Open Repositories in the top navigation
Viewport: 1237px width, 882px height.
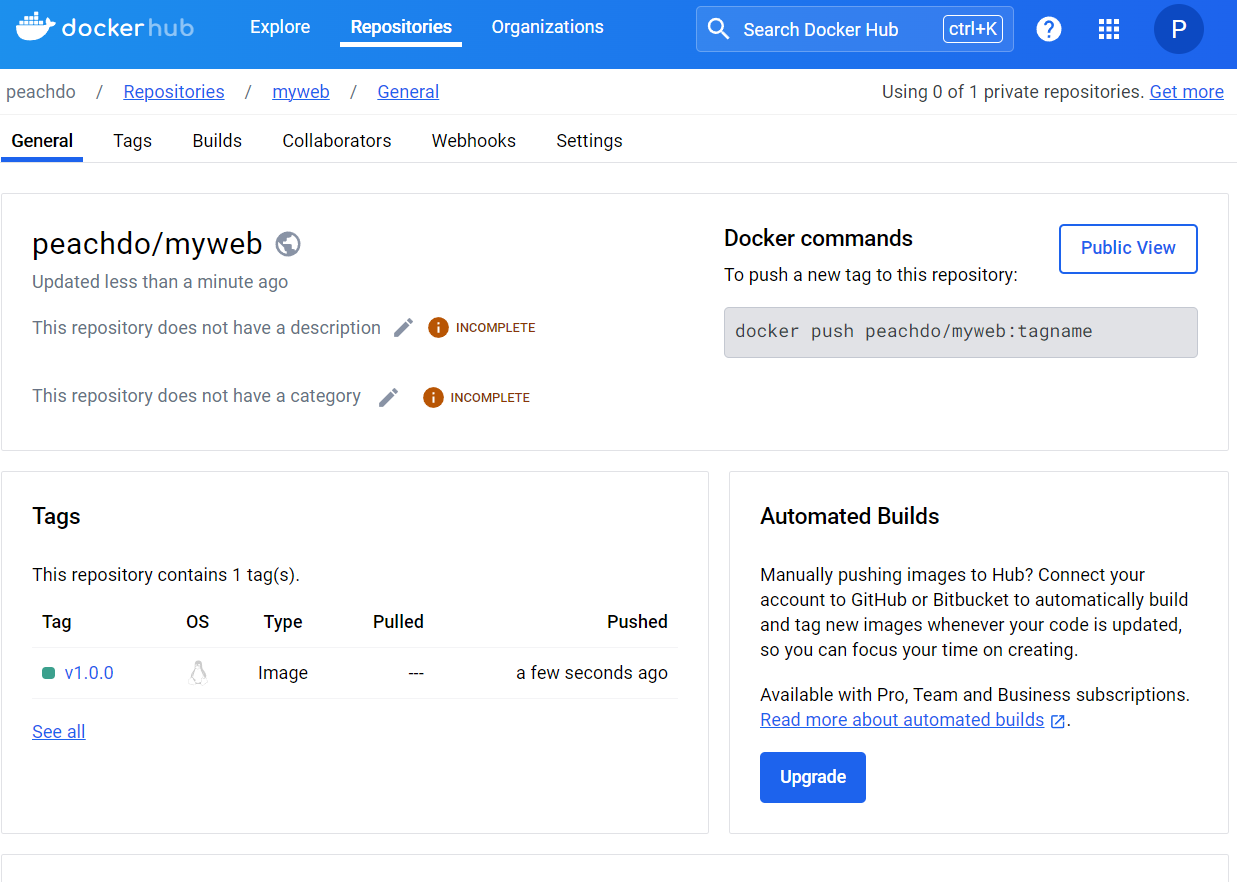click(x=401, y=27)
